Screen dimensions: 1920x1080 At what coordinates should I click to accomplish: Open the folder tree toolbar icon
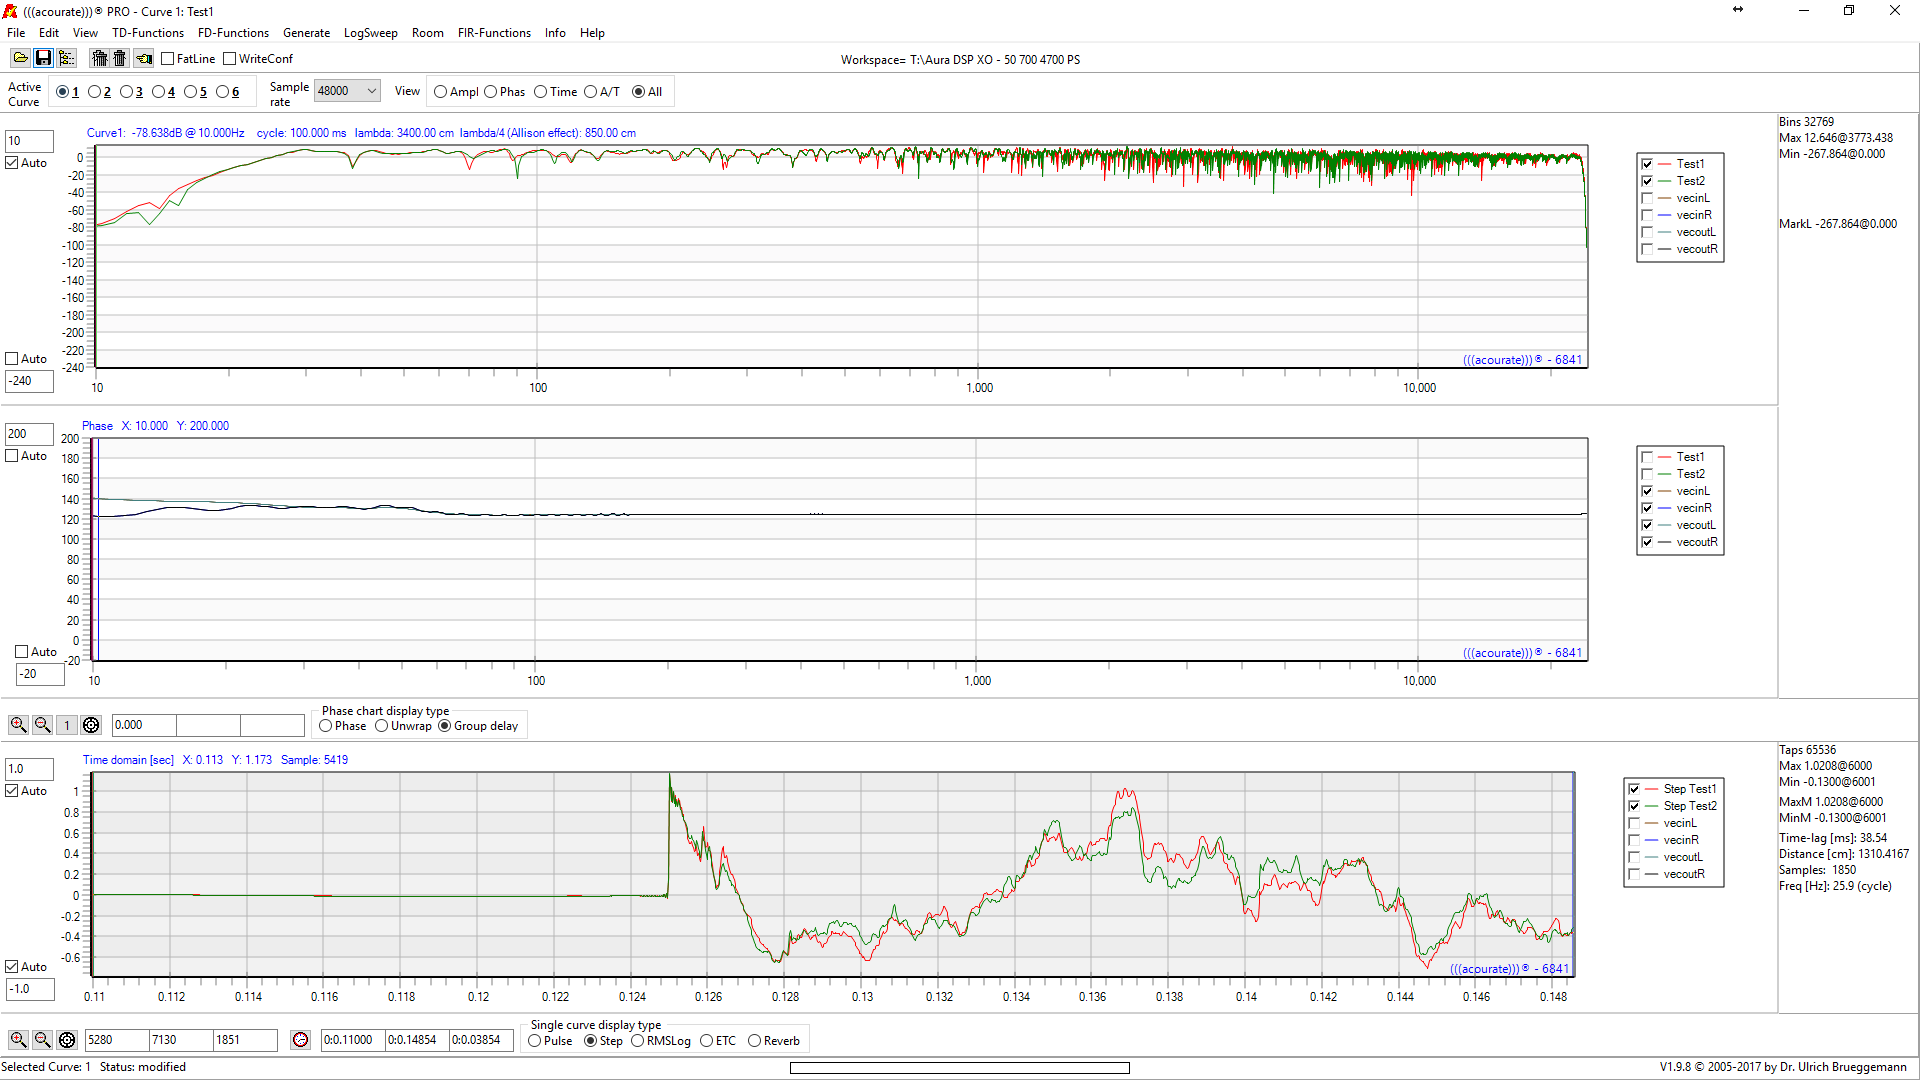(66, 59)
